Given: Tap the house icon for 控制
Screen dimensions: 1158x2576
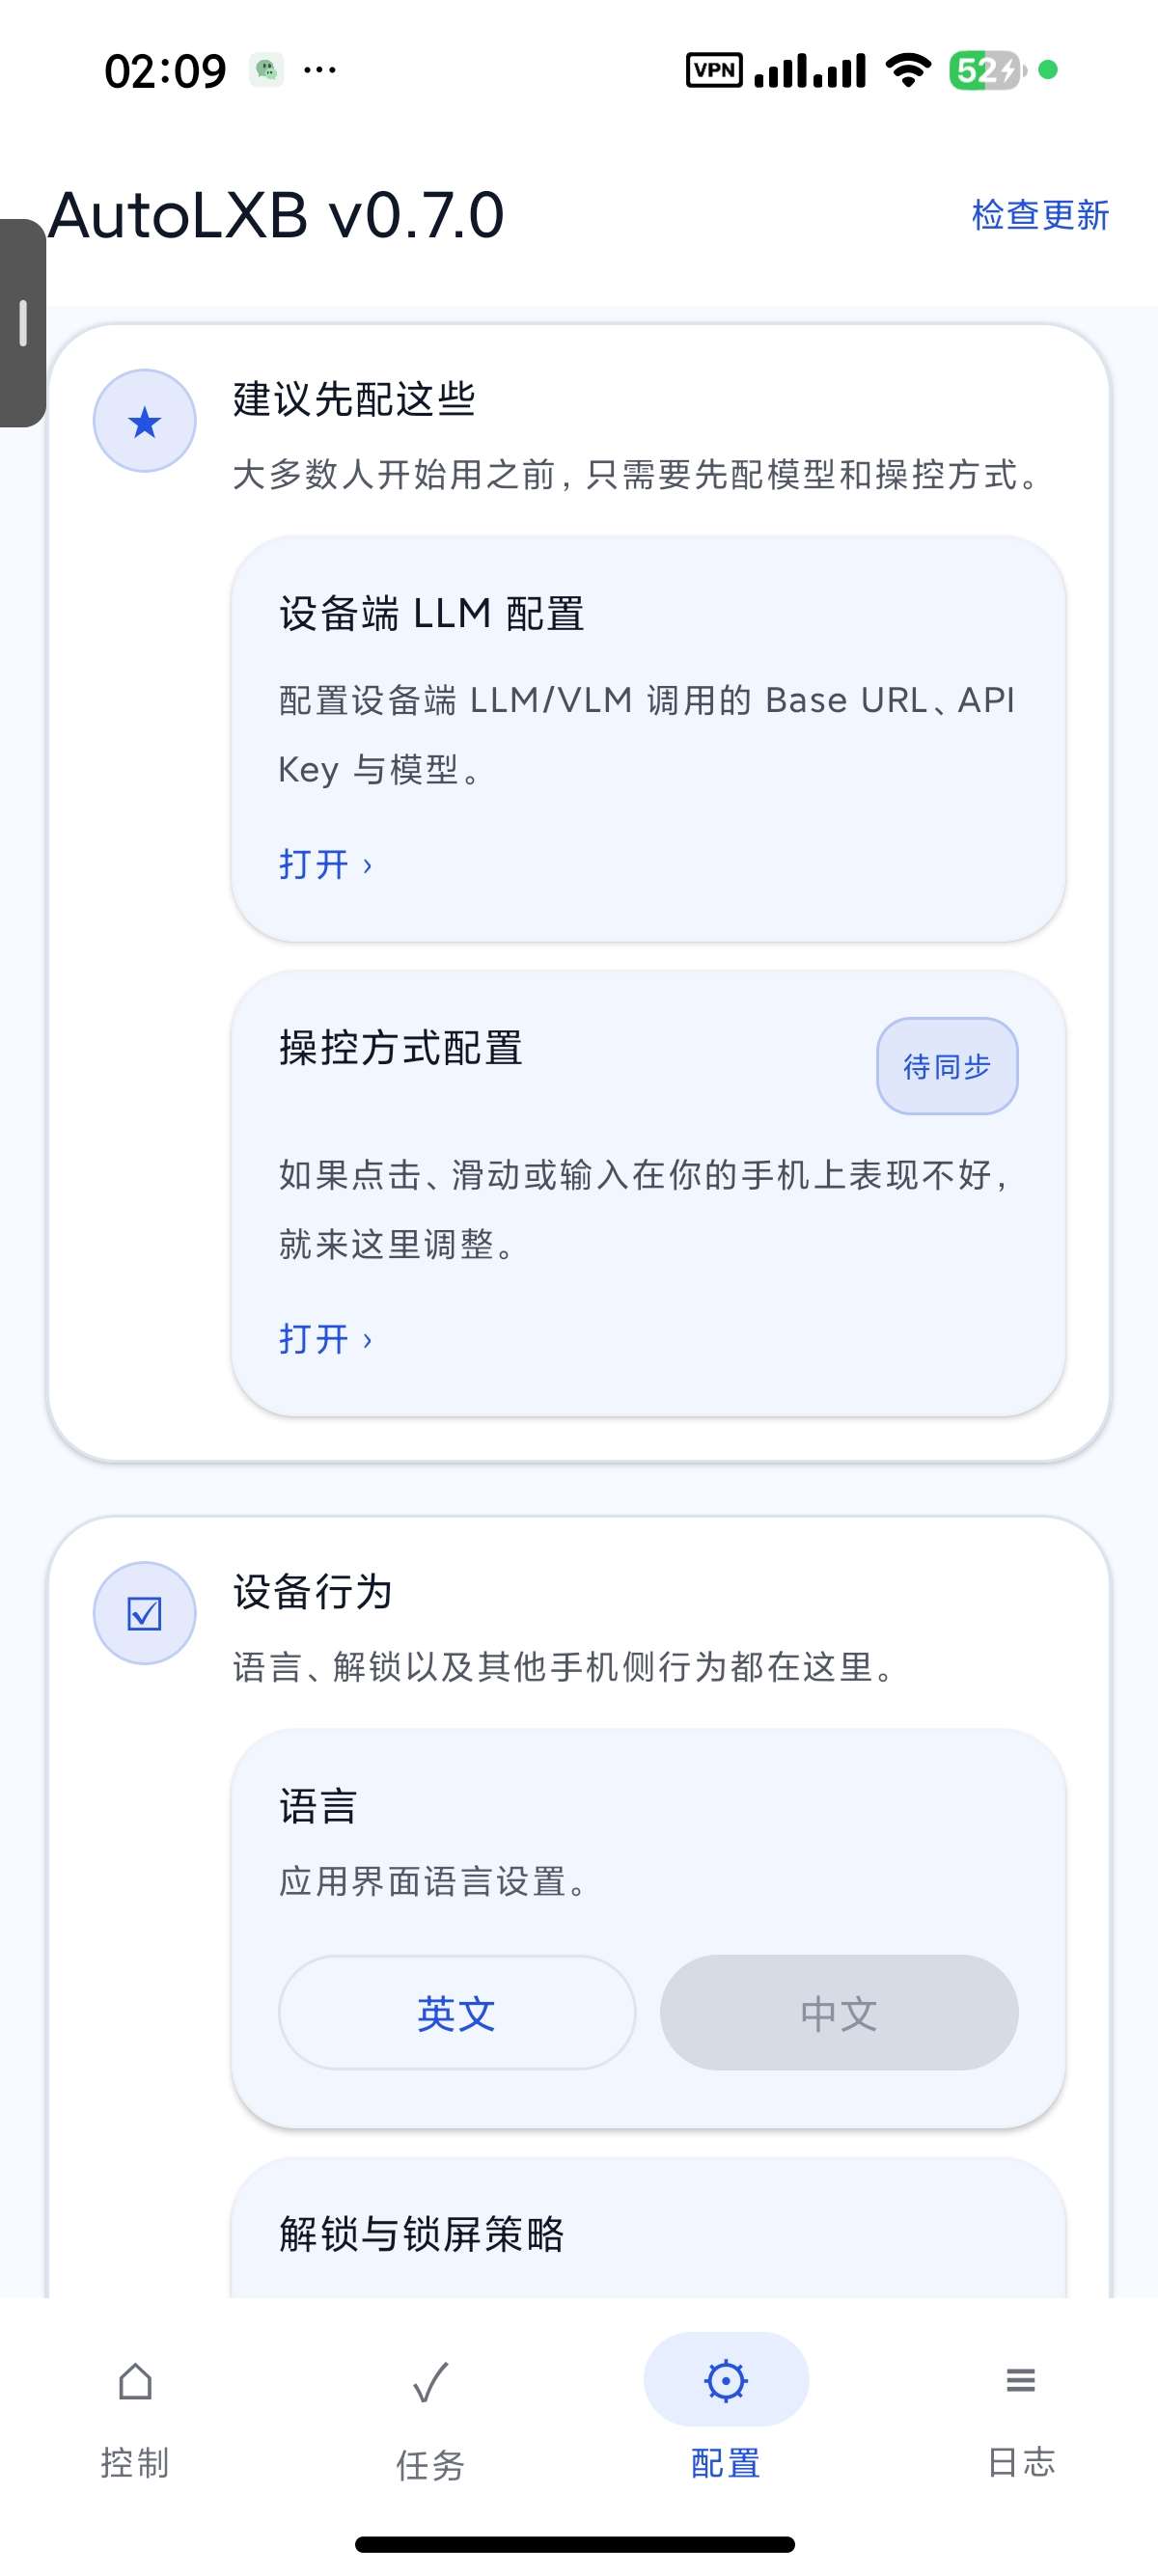Looking at the screenshot, I should 135,2381.
